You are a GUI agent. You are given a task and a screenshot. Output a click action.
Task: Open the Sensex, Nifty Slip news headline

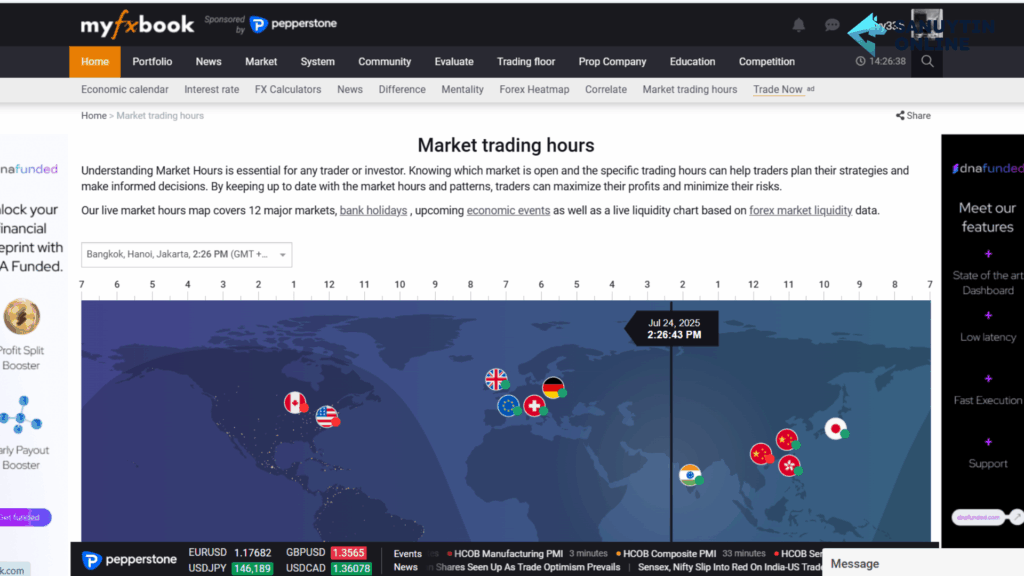(x=730, y=568)
